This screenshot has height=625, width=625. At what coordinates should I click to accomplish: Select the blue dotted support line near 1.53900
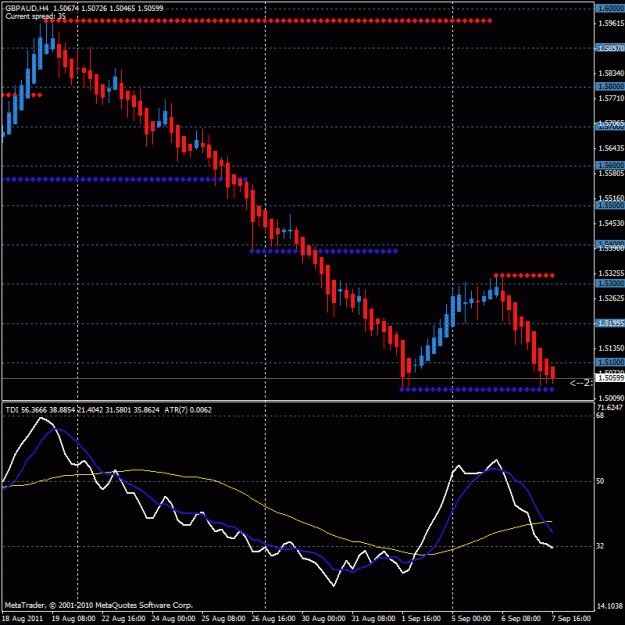pyautogui.click(x=323, y=252)
